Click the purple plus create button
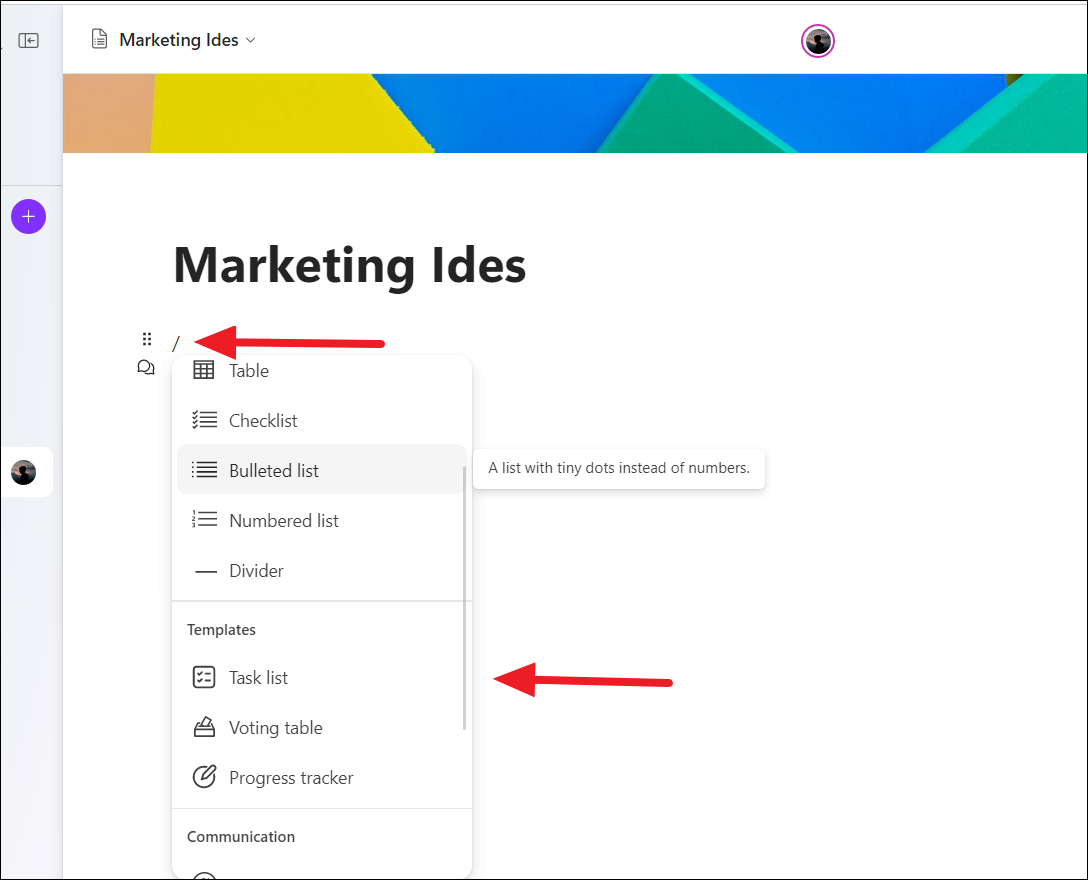1088x880 pixels. [x=28, y=217]
